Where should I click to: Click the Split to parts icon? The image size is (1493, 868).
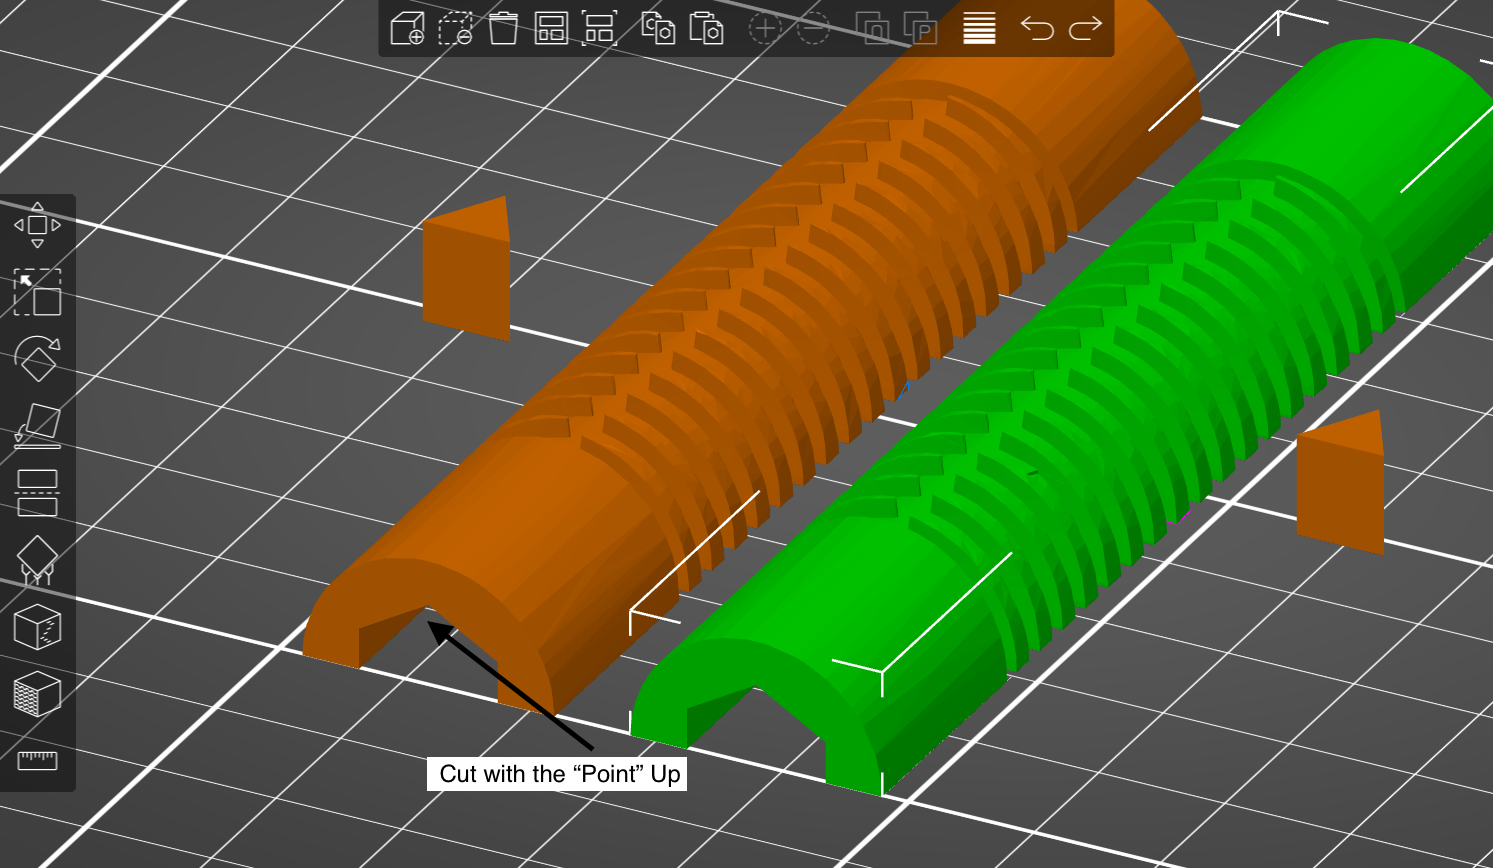click(x=920, y=28)
